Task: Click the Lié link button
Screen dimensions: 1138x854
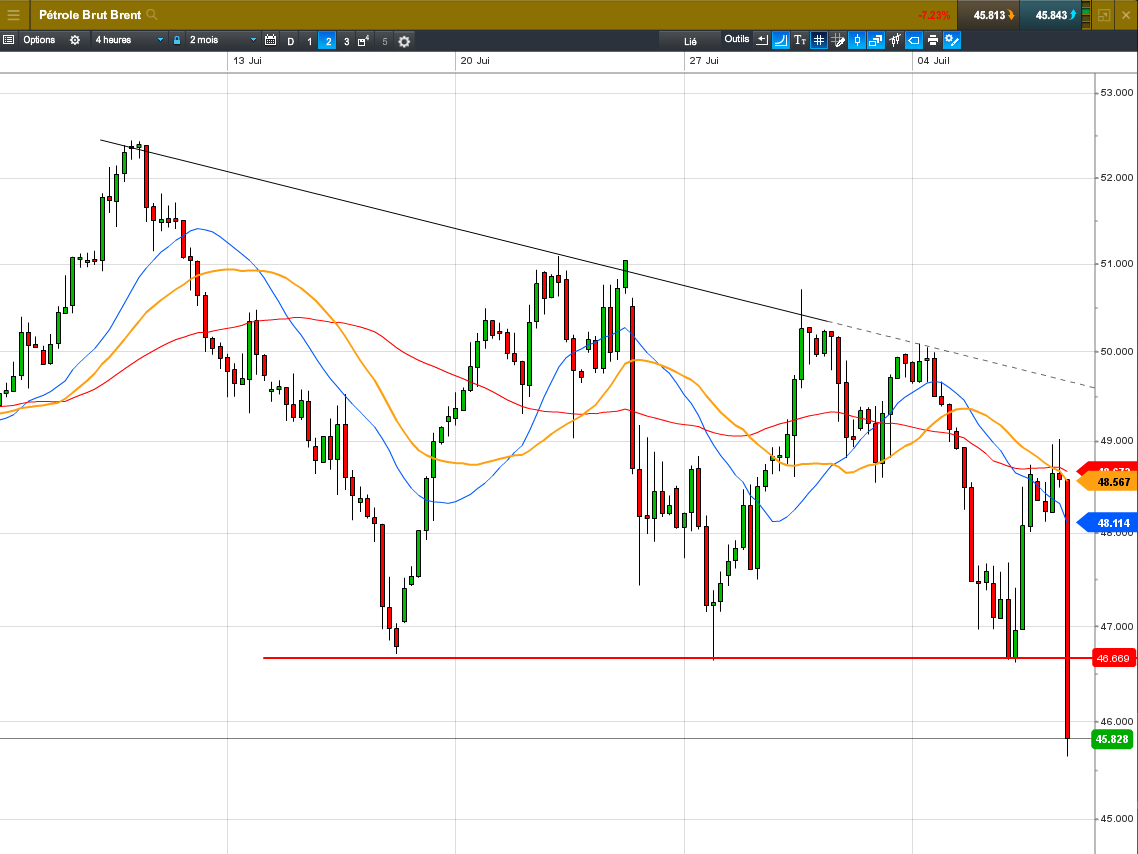Action: point(690,41)
